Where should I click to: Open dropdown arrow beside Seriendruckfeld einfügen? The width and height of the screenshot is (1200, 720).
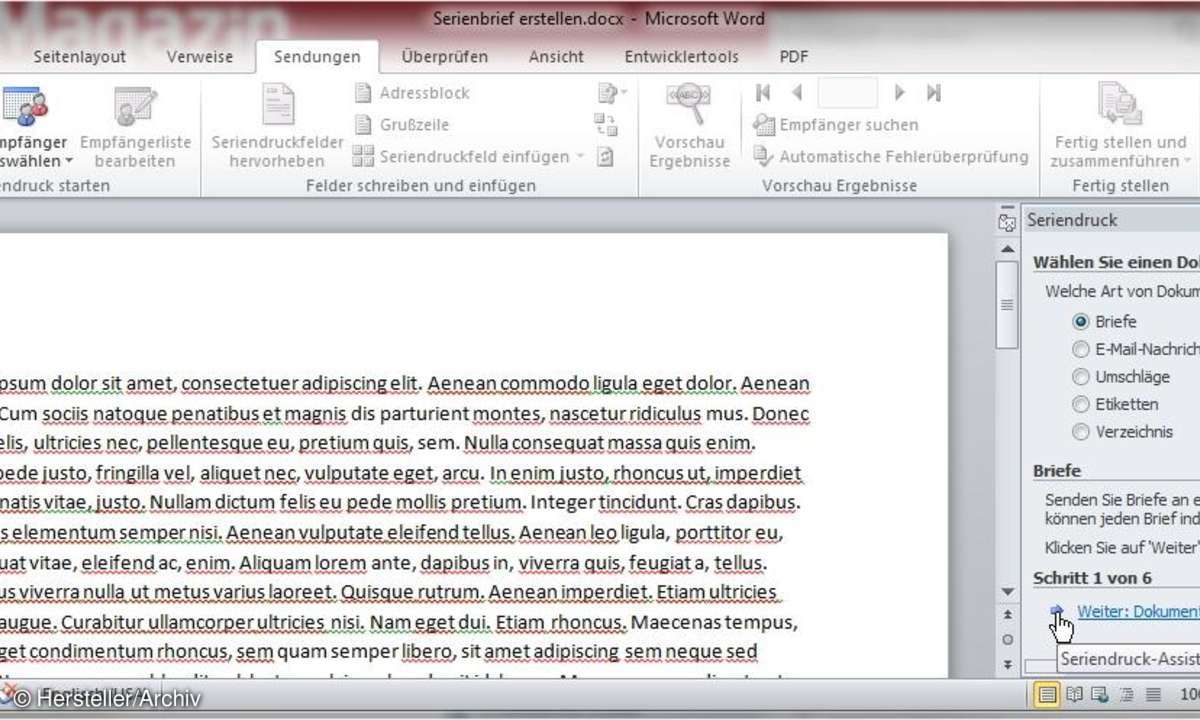pyautogui.click(x=580, y=157)
